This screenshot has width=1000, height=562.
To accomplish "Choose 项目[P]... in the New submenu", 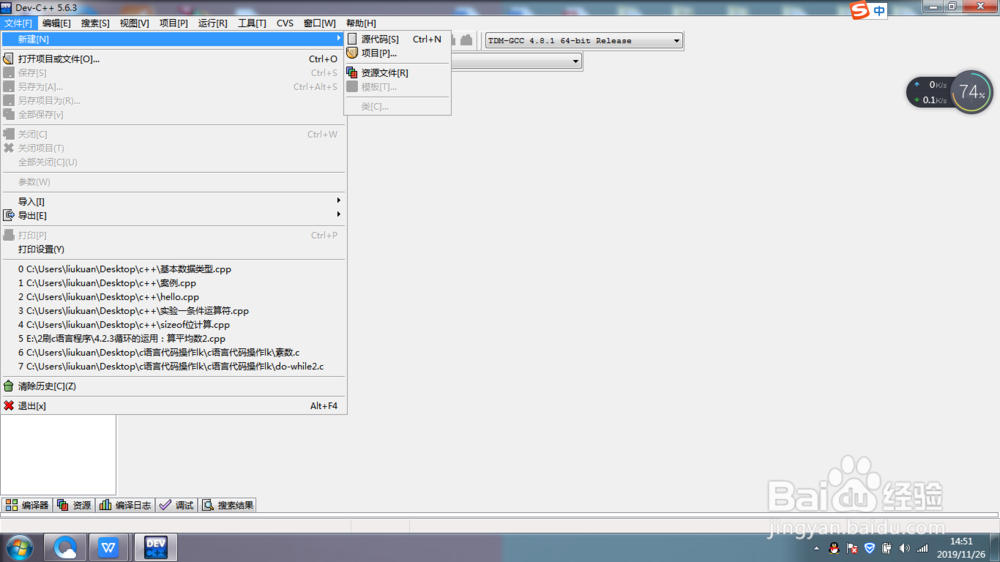I will [397, 53].
